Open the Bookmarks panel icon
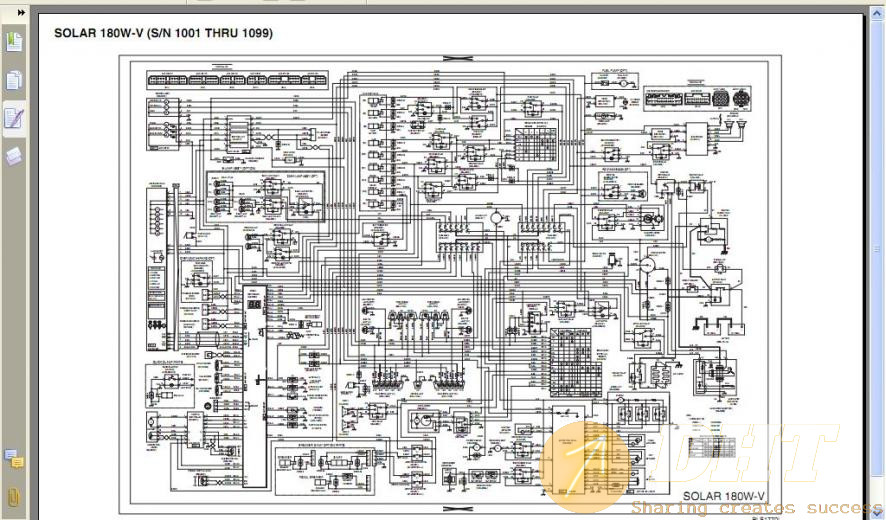The width and height of the screenshot is (886, 520). [x=14, y=43]
